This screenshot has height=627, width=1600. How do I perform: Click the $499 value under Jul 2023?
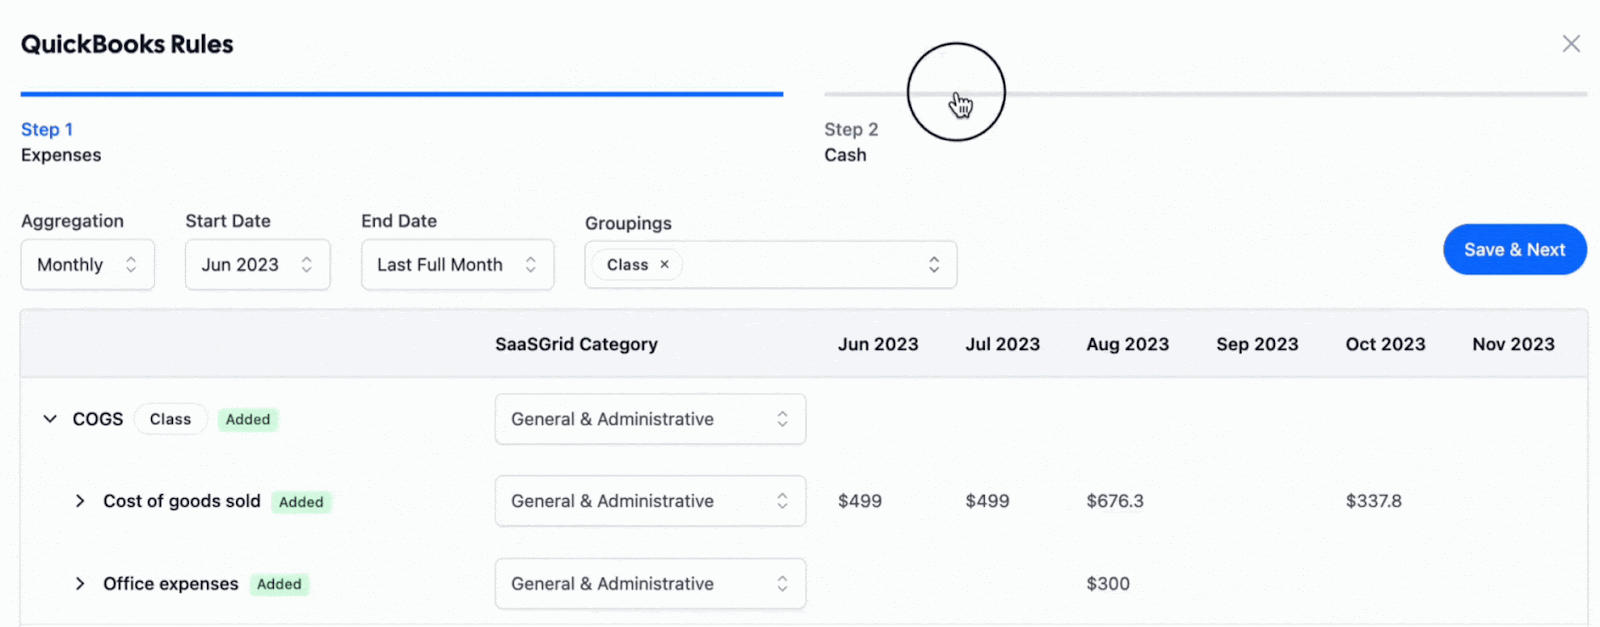[x=987, y=501]
